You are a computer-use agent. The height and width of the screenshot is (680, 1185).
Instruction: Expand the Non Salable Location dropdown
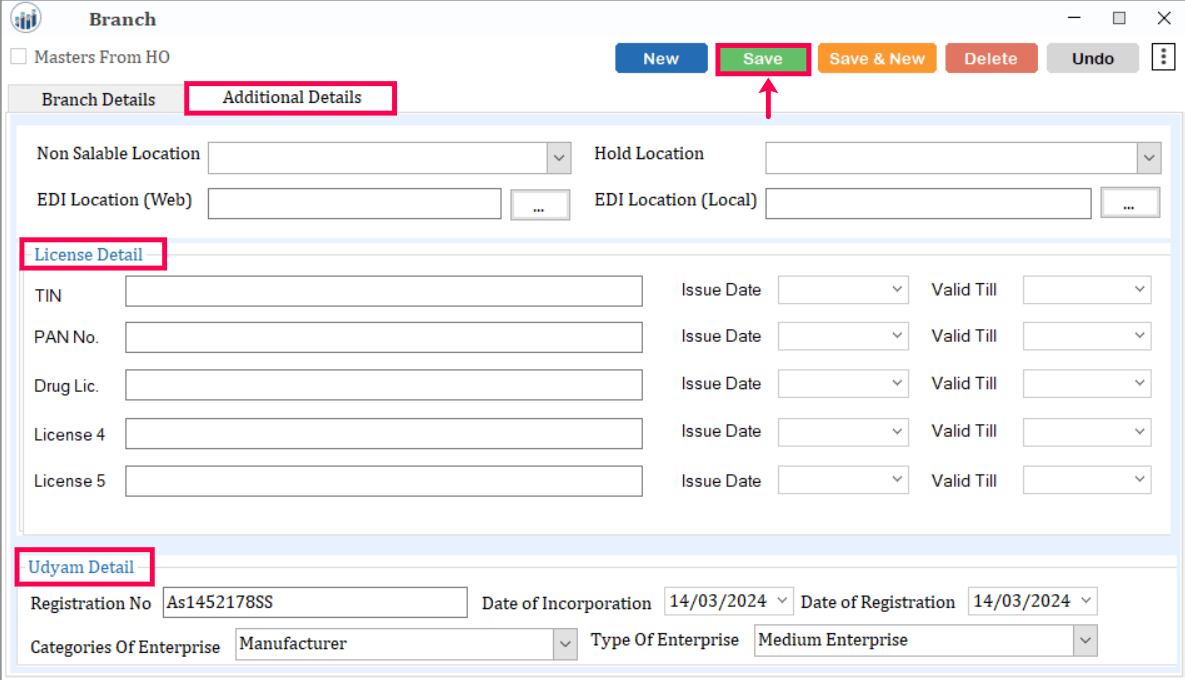click(x=558, y=158)
